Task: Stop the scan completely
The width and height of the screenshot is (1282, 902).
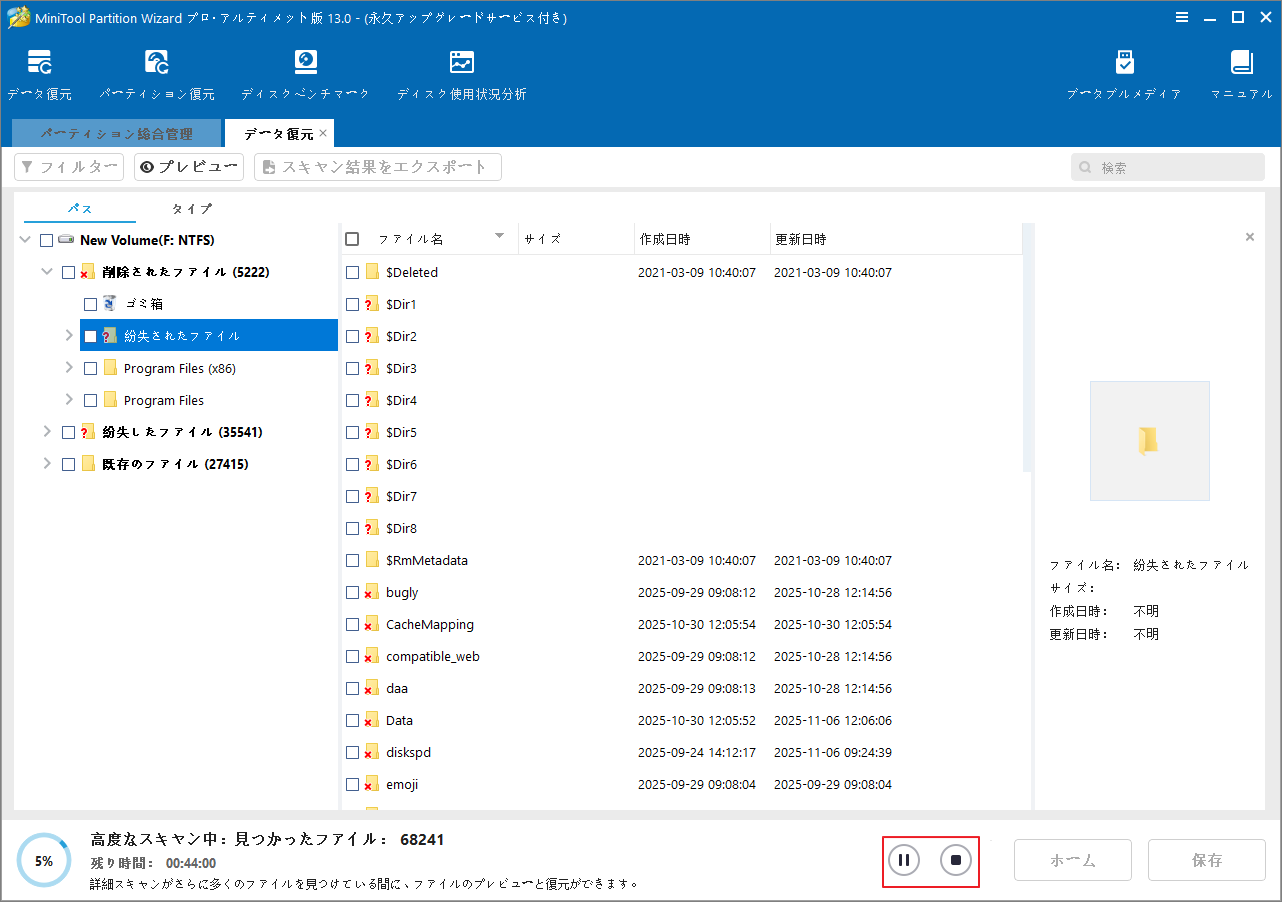Action: tap(957, 860)
